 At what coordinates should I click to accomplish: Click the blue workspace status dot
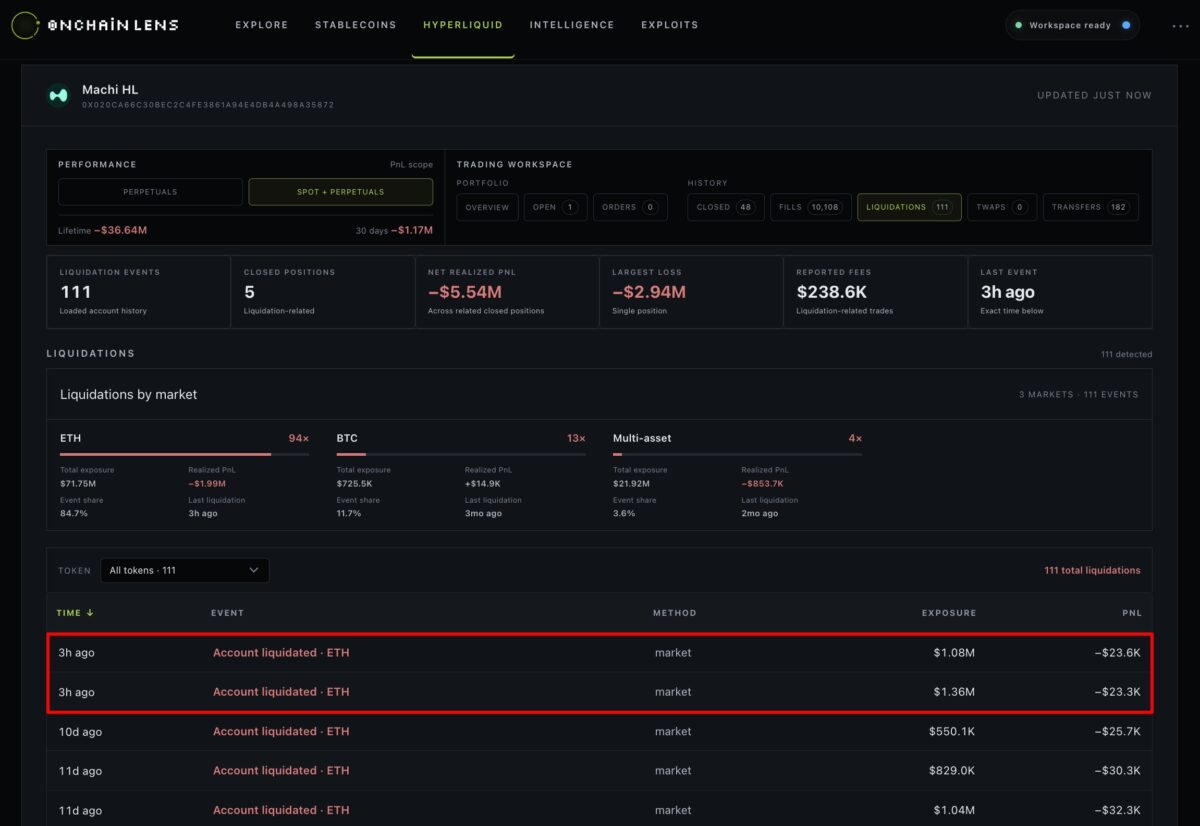[x=1126, y=25]
